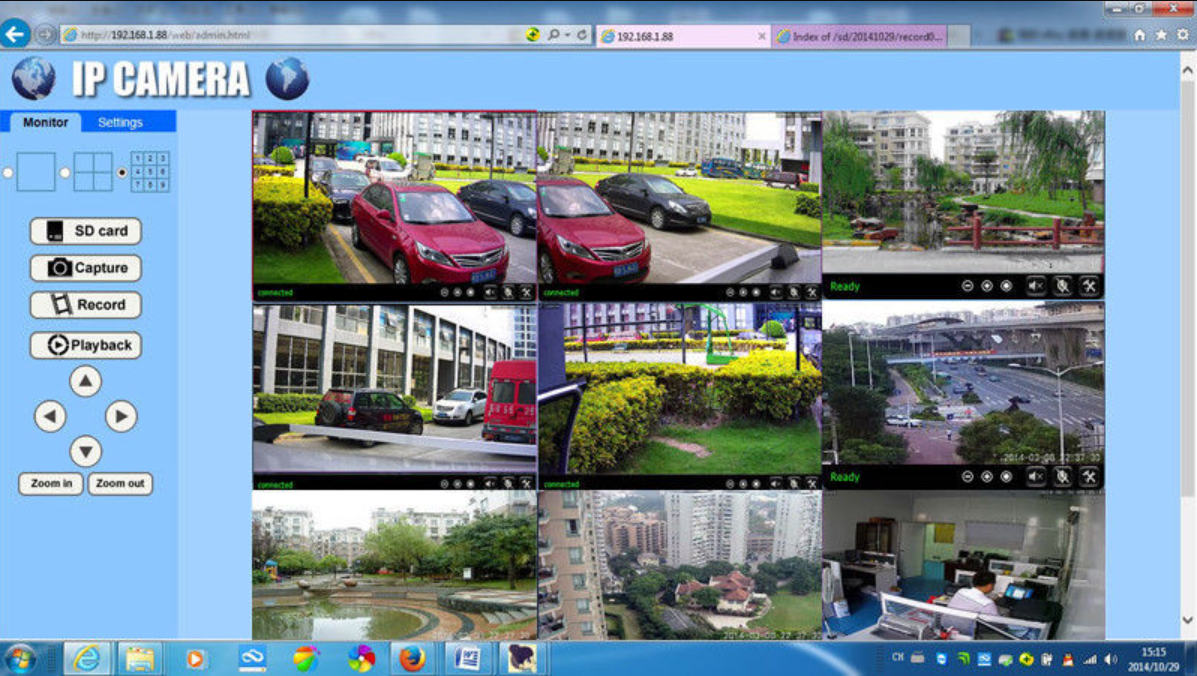The height and width of the screenshot is (676, 1197).
Task: Open settings tools on top-right camera feed
Action: (x=1088, y=286)
